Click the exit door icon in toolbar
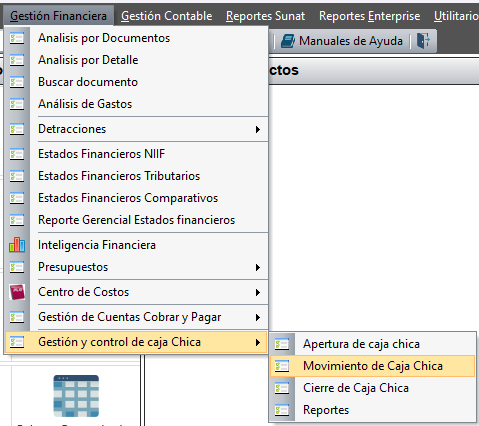 click(x=423, y=41)
